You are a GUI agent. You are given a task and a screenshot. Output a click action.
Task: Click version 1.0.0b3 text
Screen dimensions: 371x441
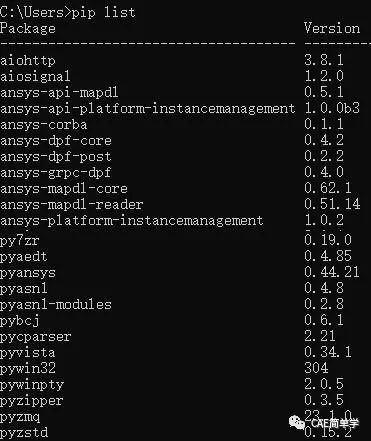332,108
